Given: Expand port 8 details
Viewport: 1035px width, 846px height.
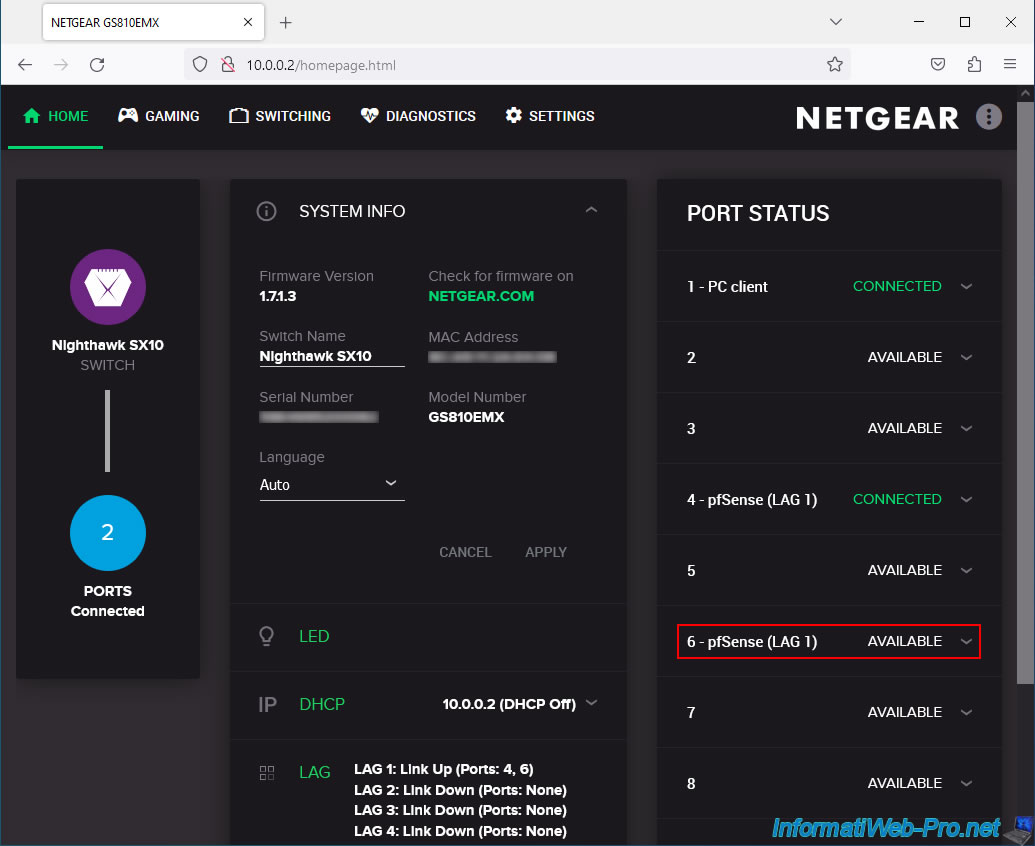Looking at the screenshot, I should [966, 783].
